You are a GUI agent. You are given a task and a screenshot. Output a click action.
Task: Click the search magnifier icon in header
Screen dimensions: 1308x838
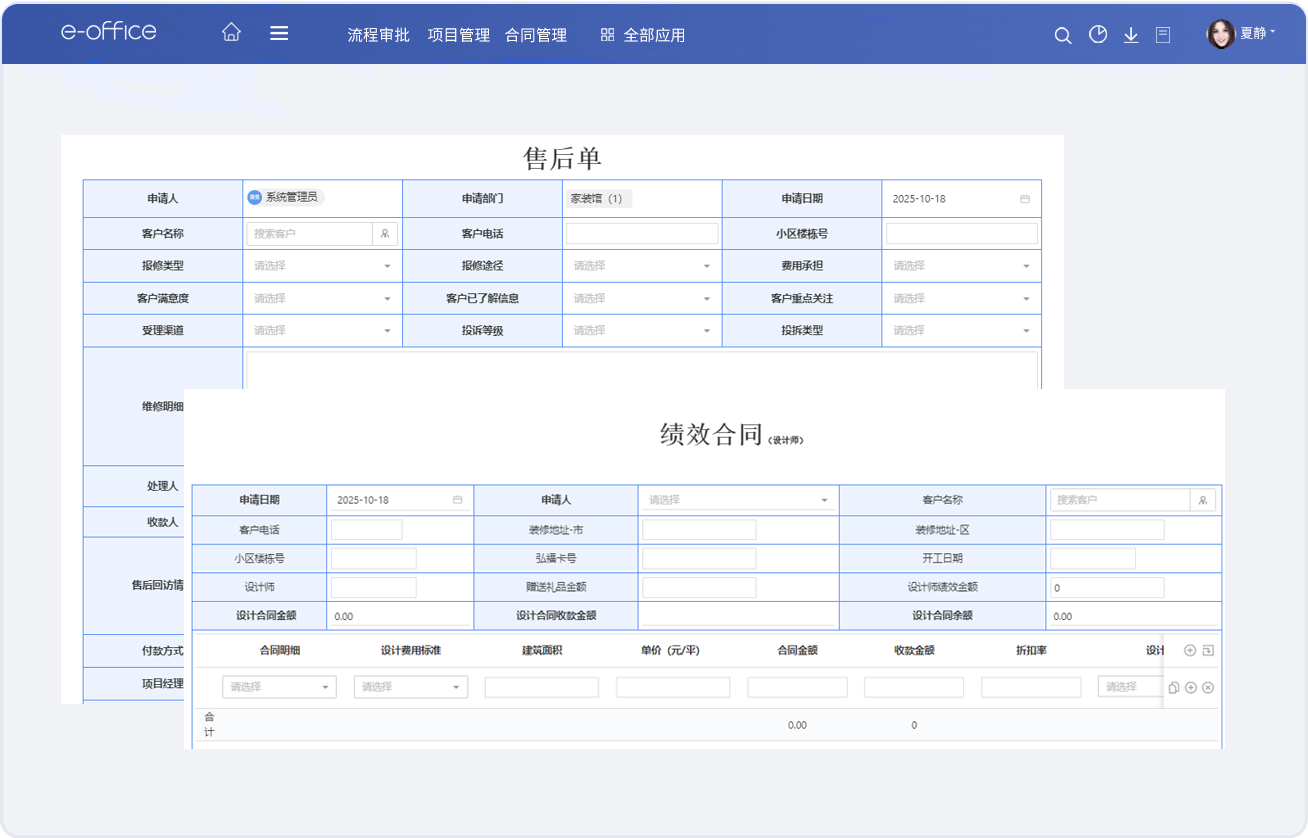[1063, 35]
